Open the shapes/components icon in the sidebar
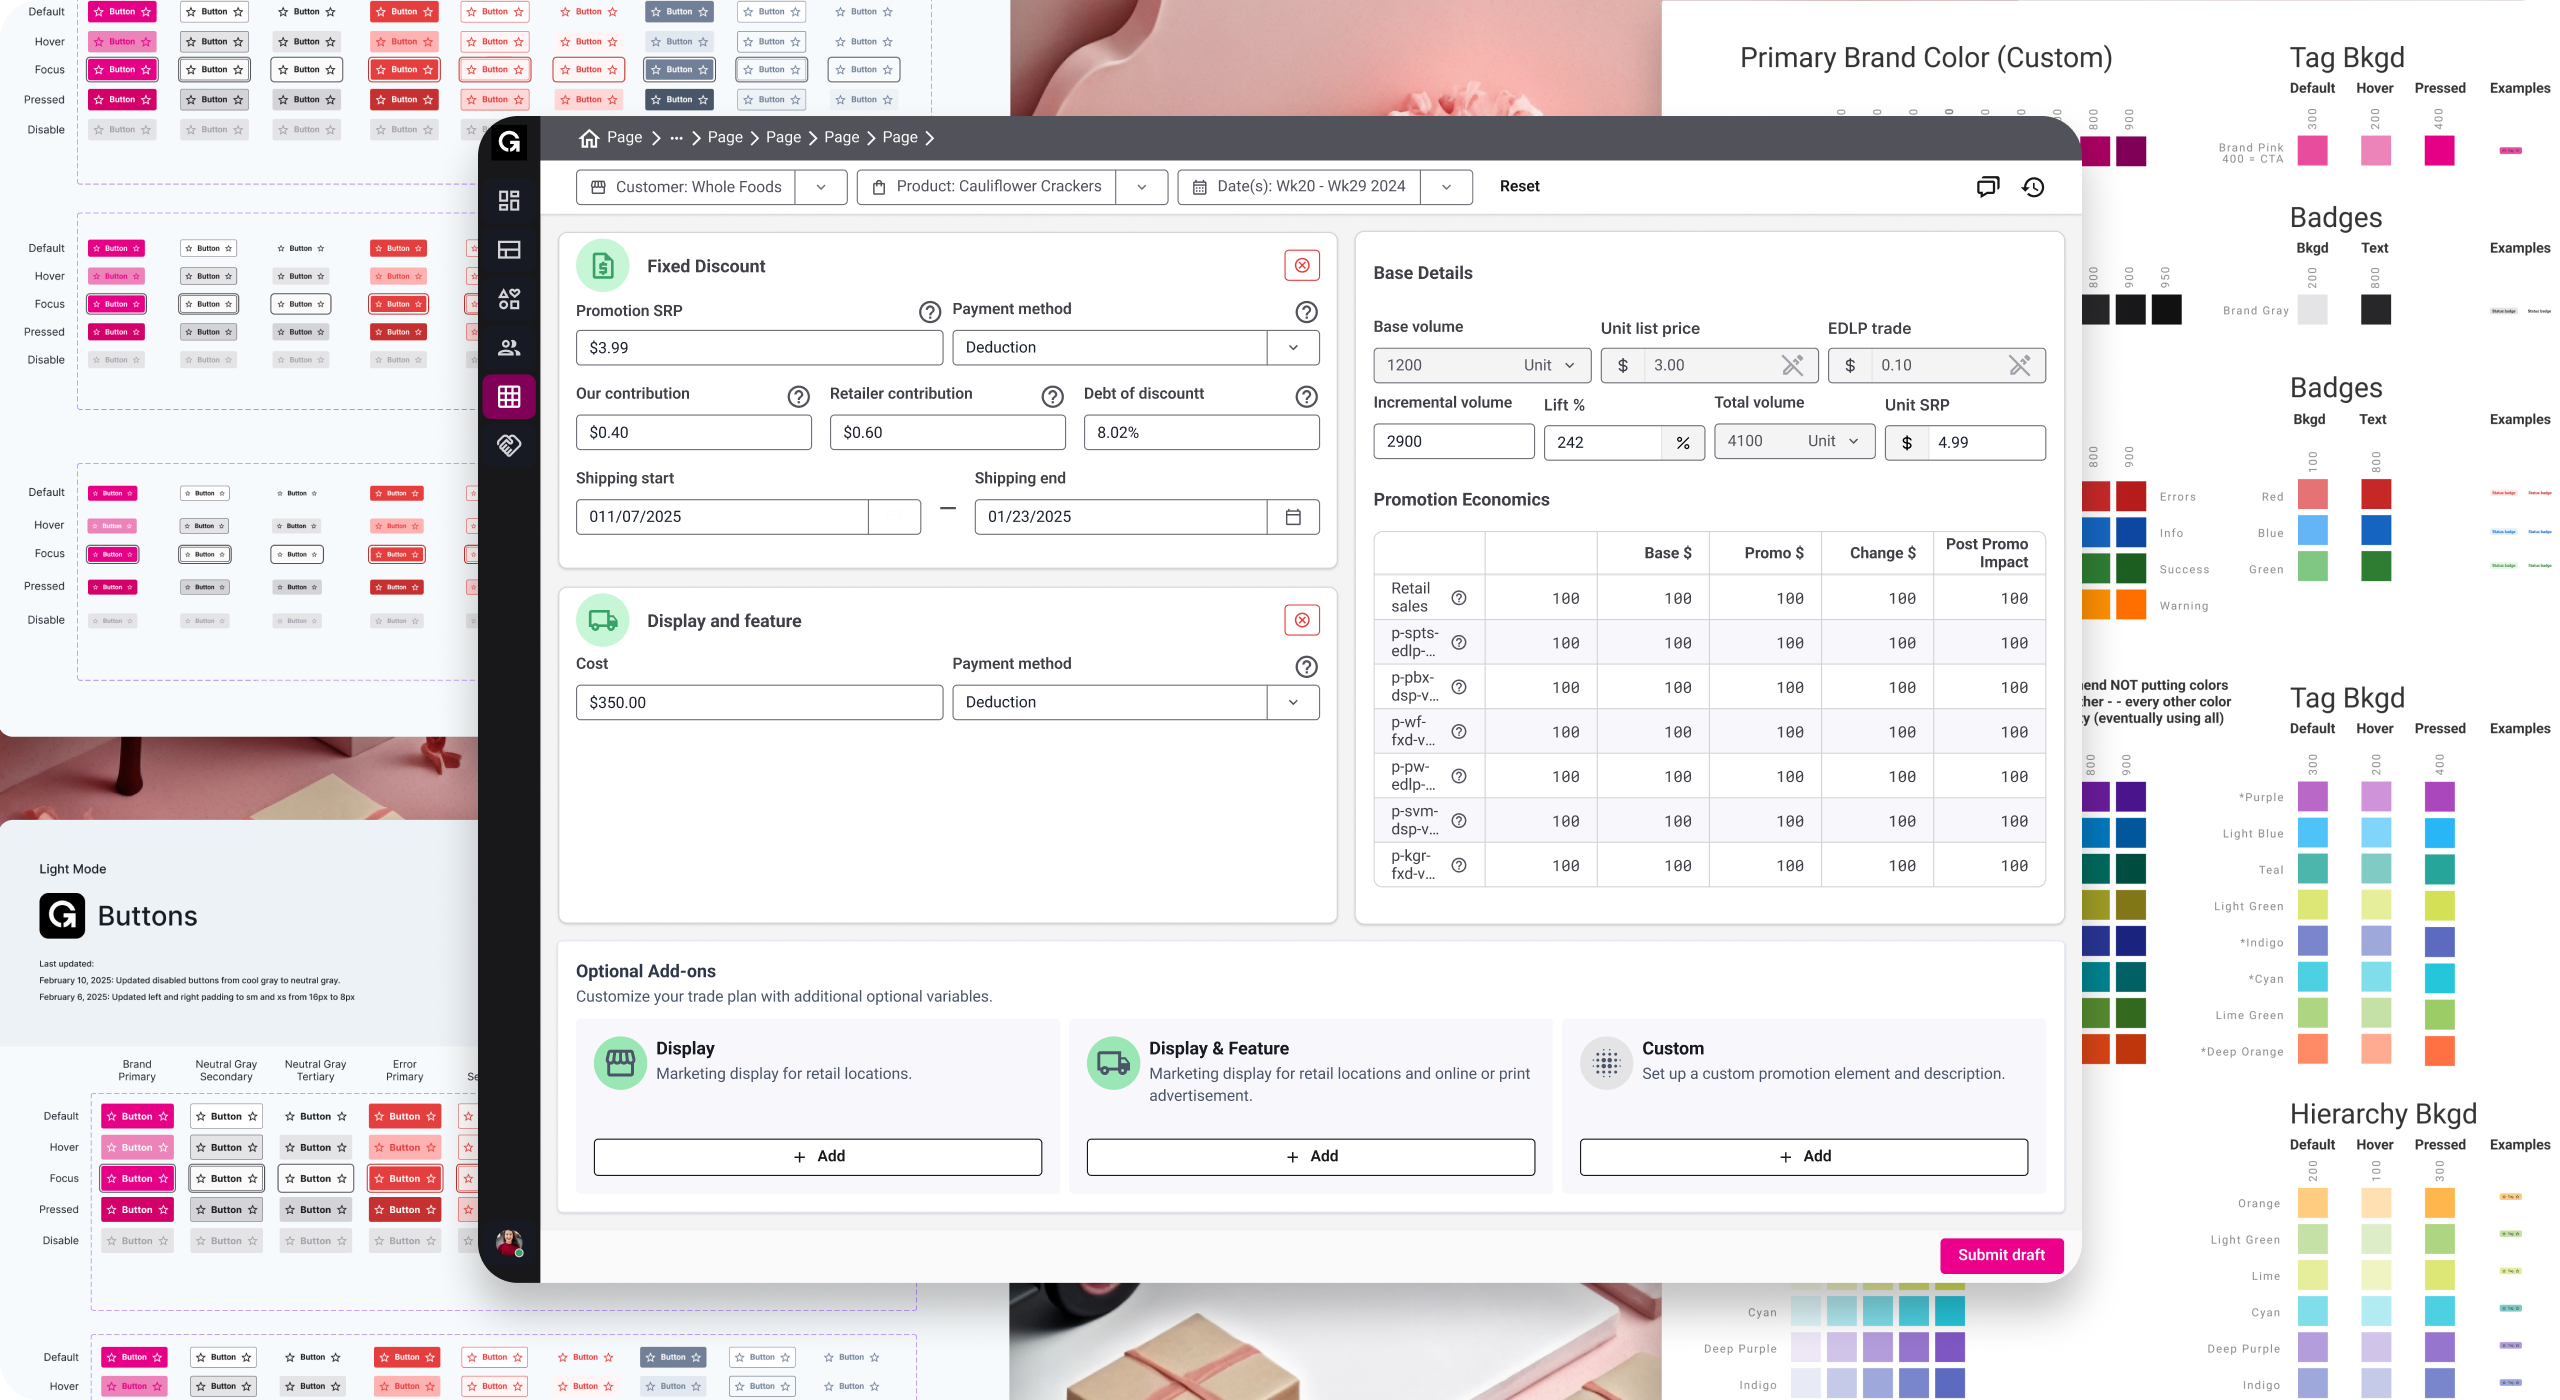 pyautogui.click(x=509, y=297)
